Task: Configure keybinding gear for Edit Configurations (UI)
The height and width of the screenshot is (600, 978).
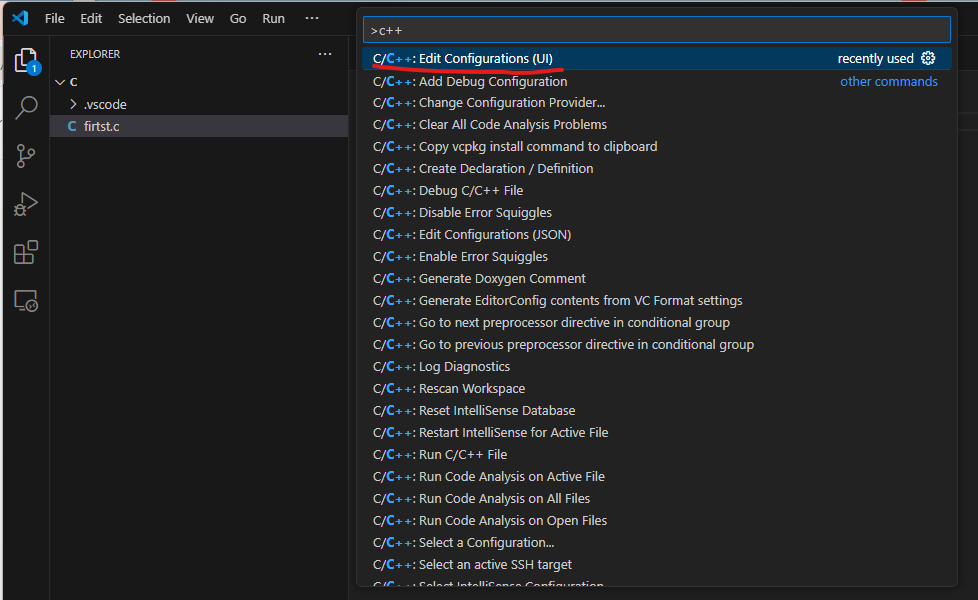Action: [x=928, y=58]
